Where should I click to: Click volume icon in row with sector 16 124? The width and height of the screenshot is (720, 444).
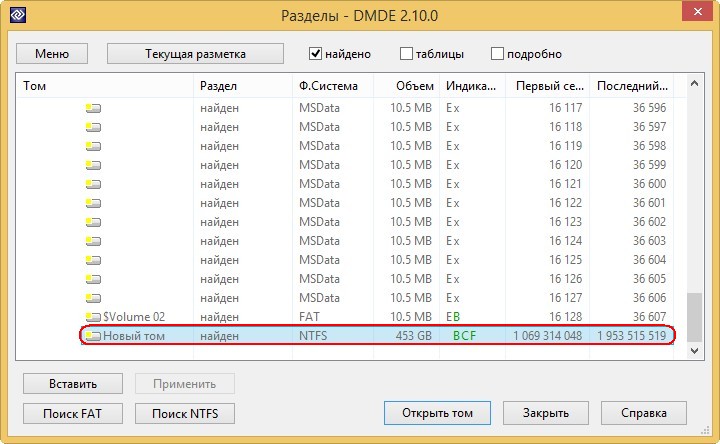pos(93,242)
